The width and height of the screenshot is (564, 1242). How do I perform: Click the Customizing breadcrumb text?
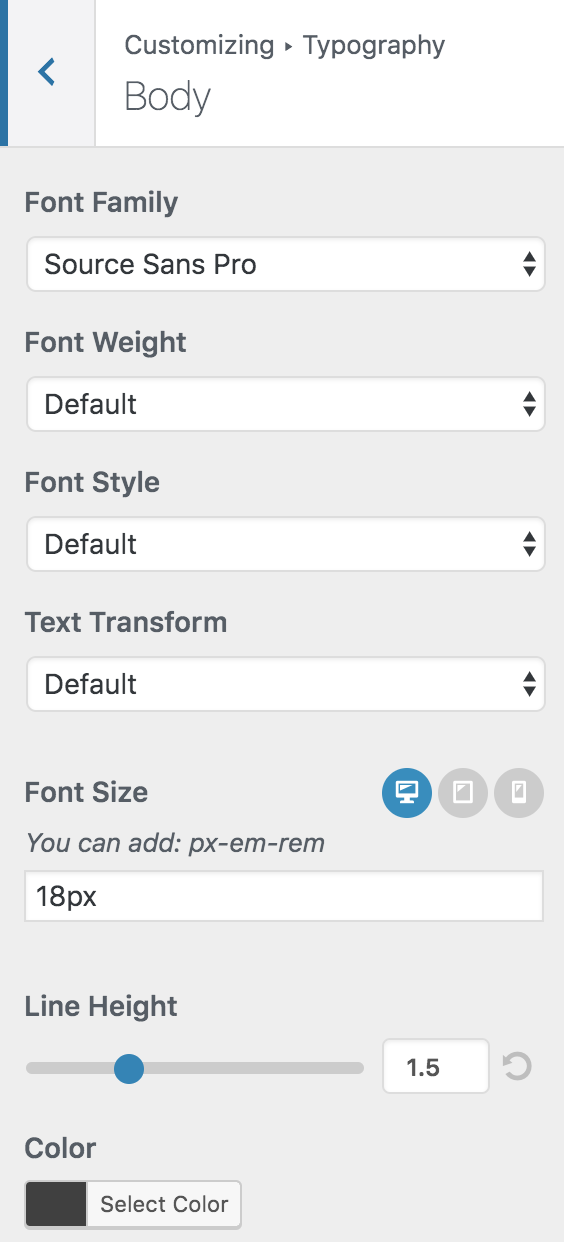coord(199,45)
